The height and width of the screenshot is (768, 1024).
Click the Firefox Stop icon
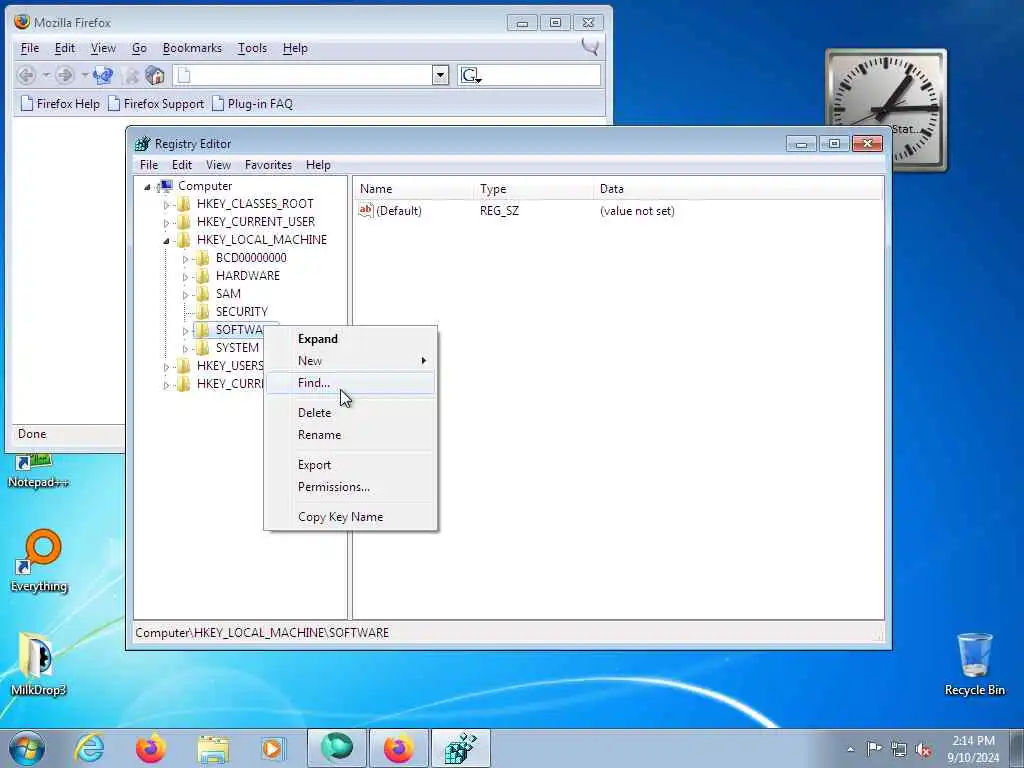point(131,76)
